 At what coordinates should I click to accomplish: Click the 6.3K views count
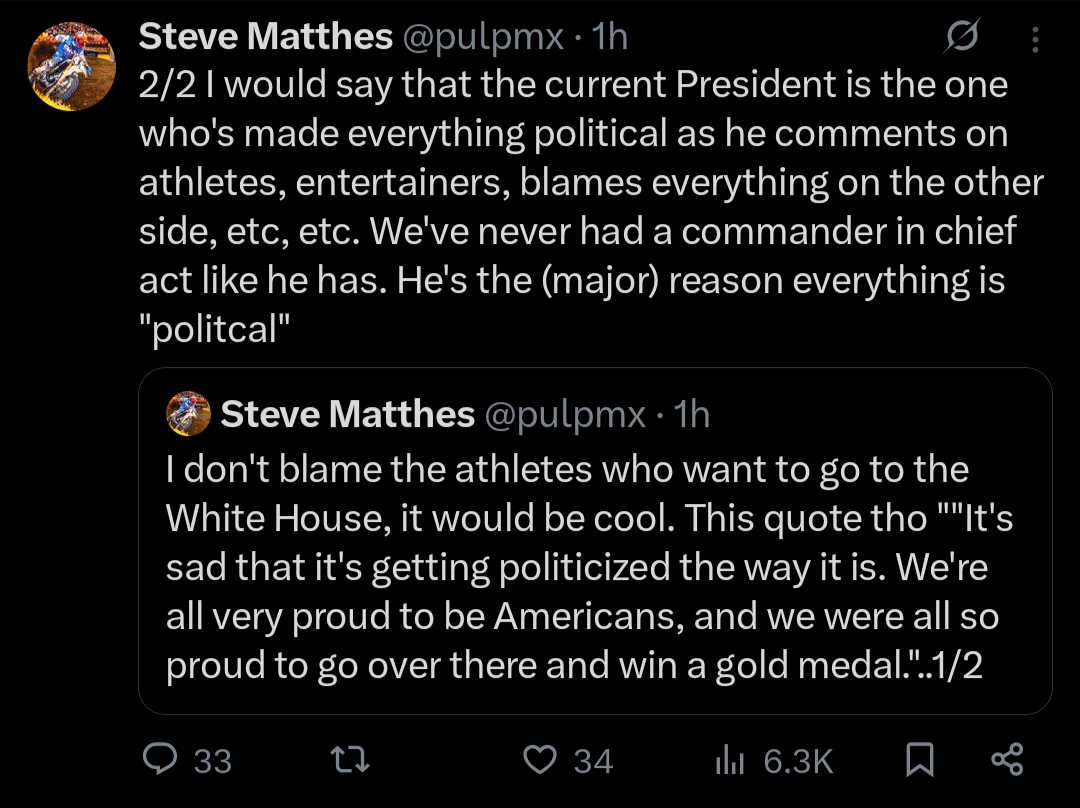coord(798,762)
